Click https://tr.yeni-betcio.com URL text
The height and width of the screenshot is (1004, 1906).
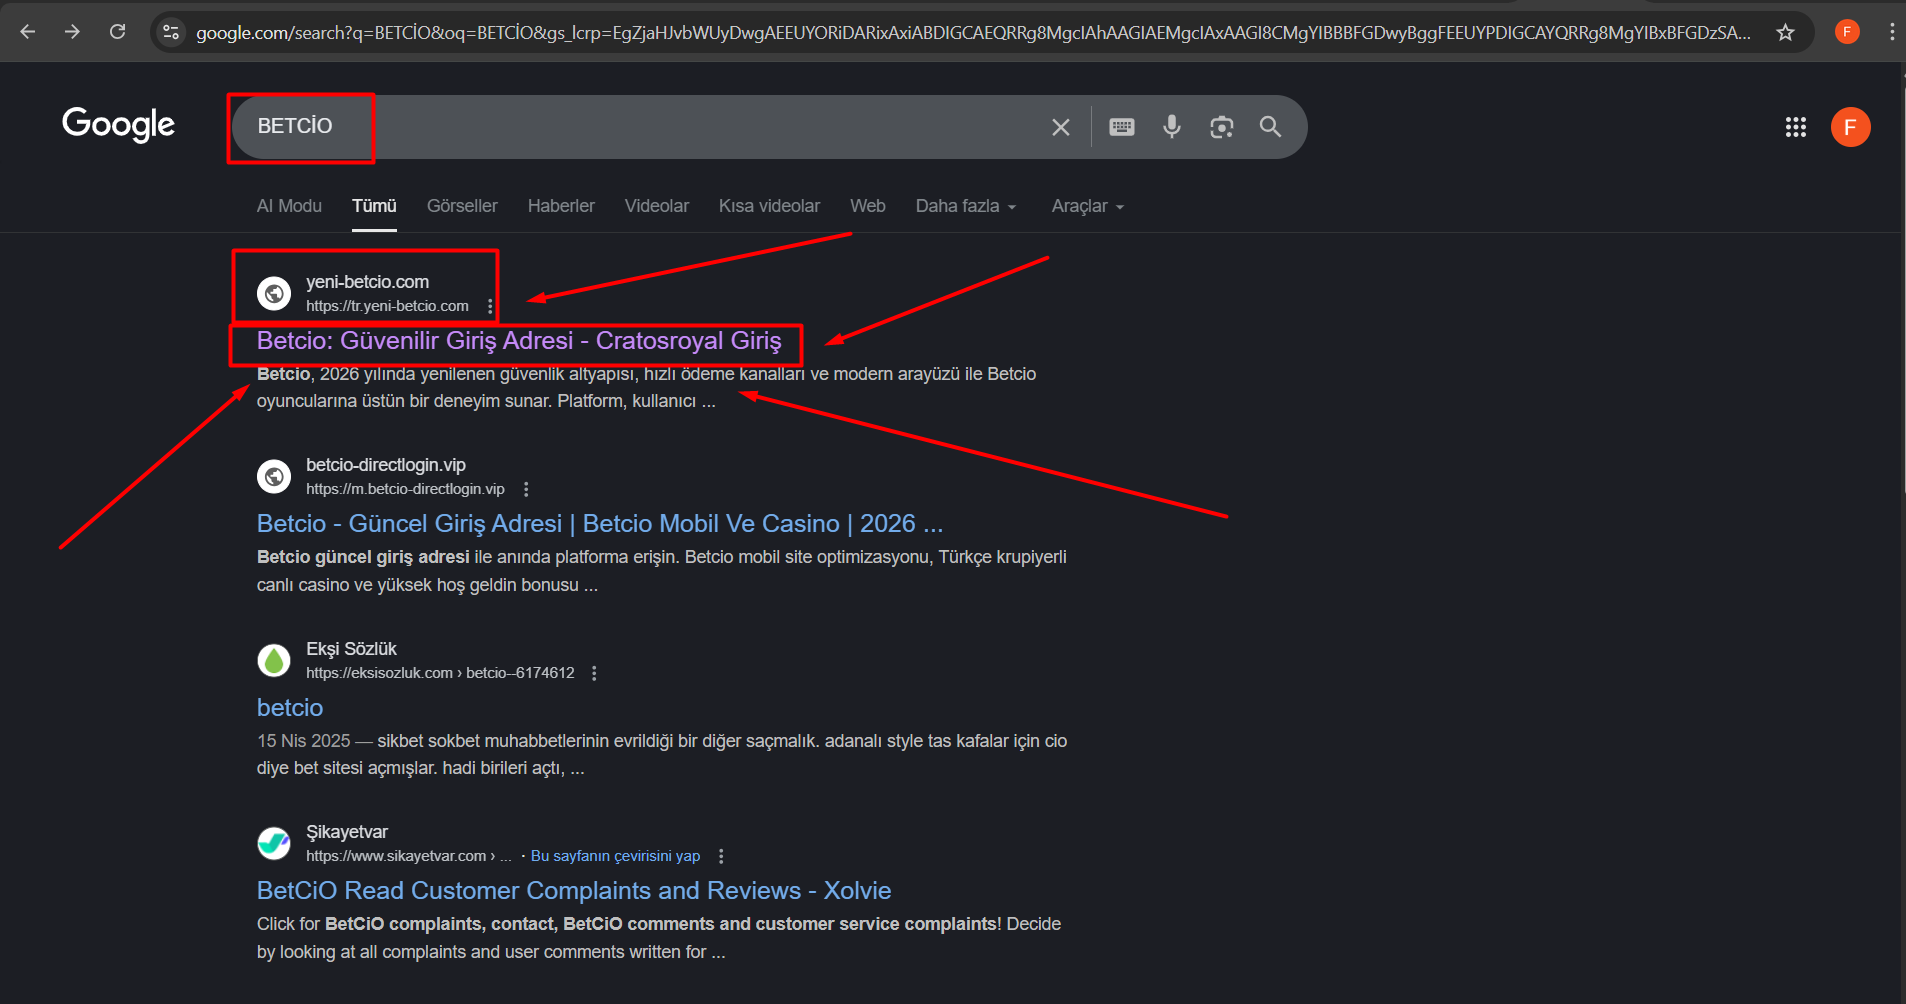click(387, 306)
